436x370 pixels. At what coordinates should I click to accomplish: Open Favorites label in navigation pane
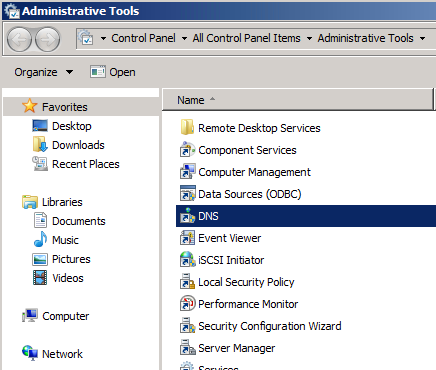65,107
